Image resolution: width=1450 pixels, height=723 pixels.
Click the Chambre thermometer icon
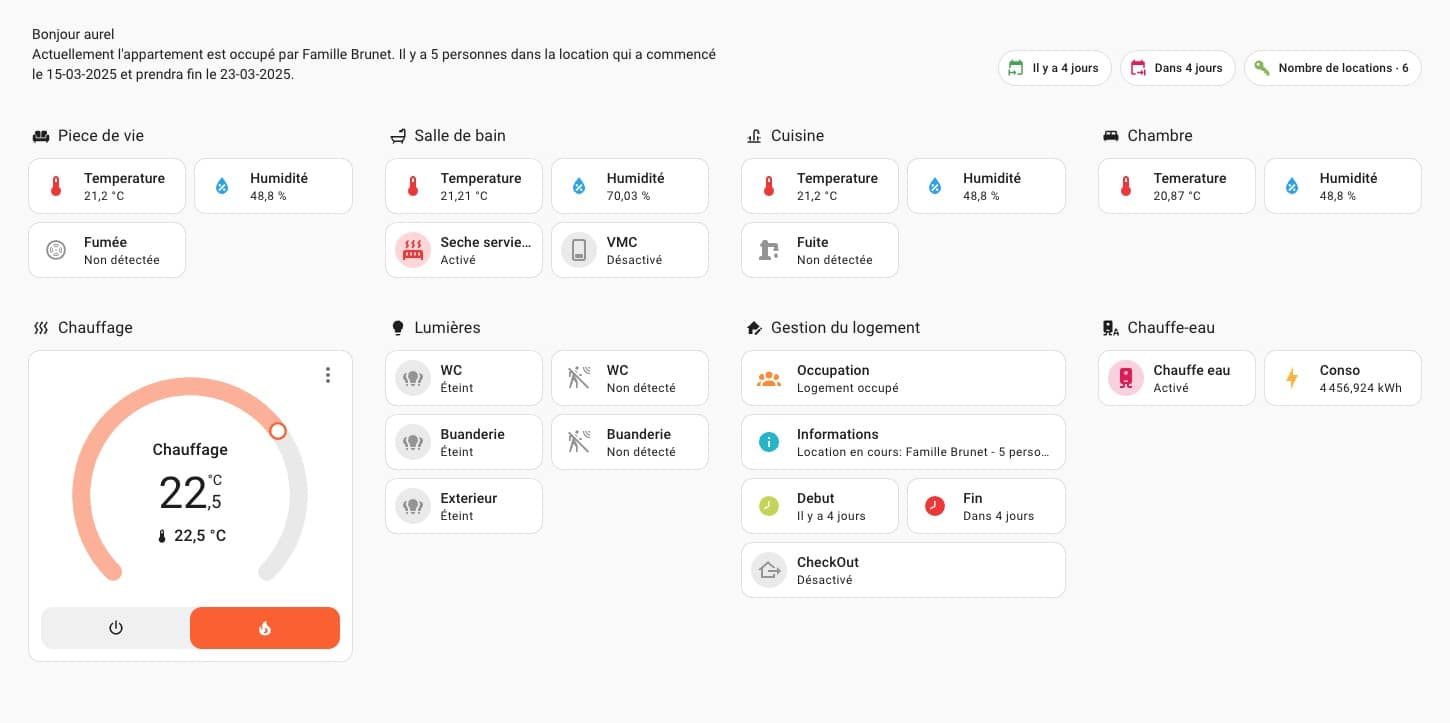pos(1125,186)
